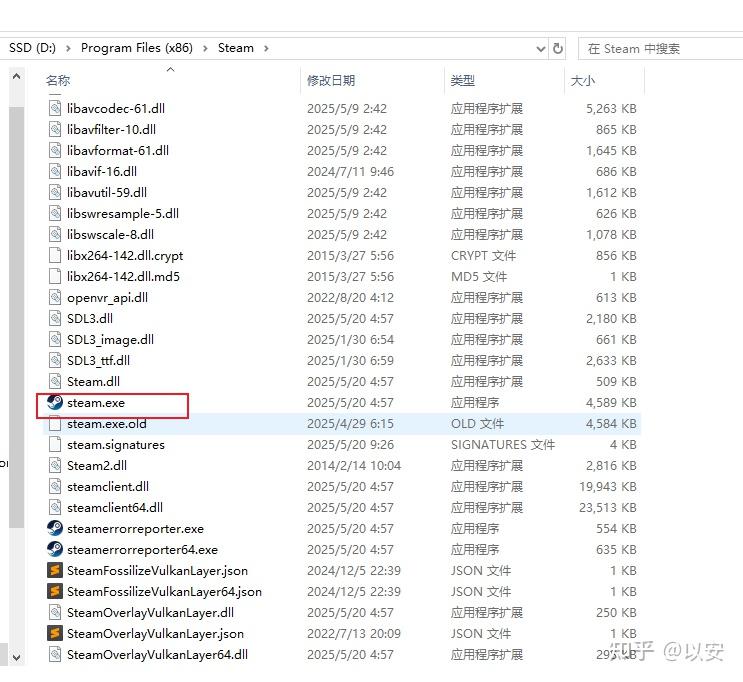Sort files by the 修改日期 column

331,81
